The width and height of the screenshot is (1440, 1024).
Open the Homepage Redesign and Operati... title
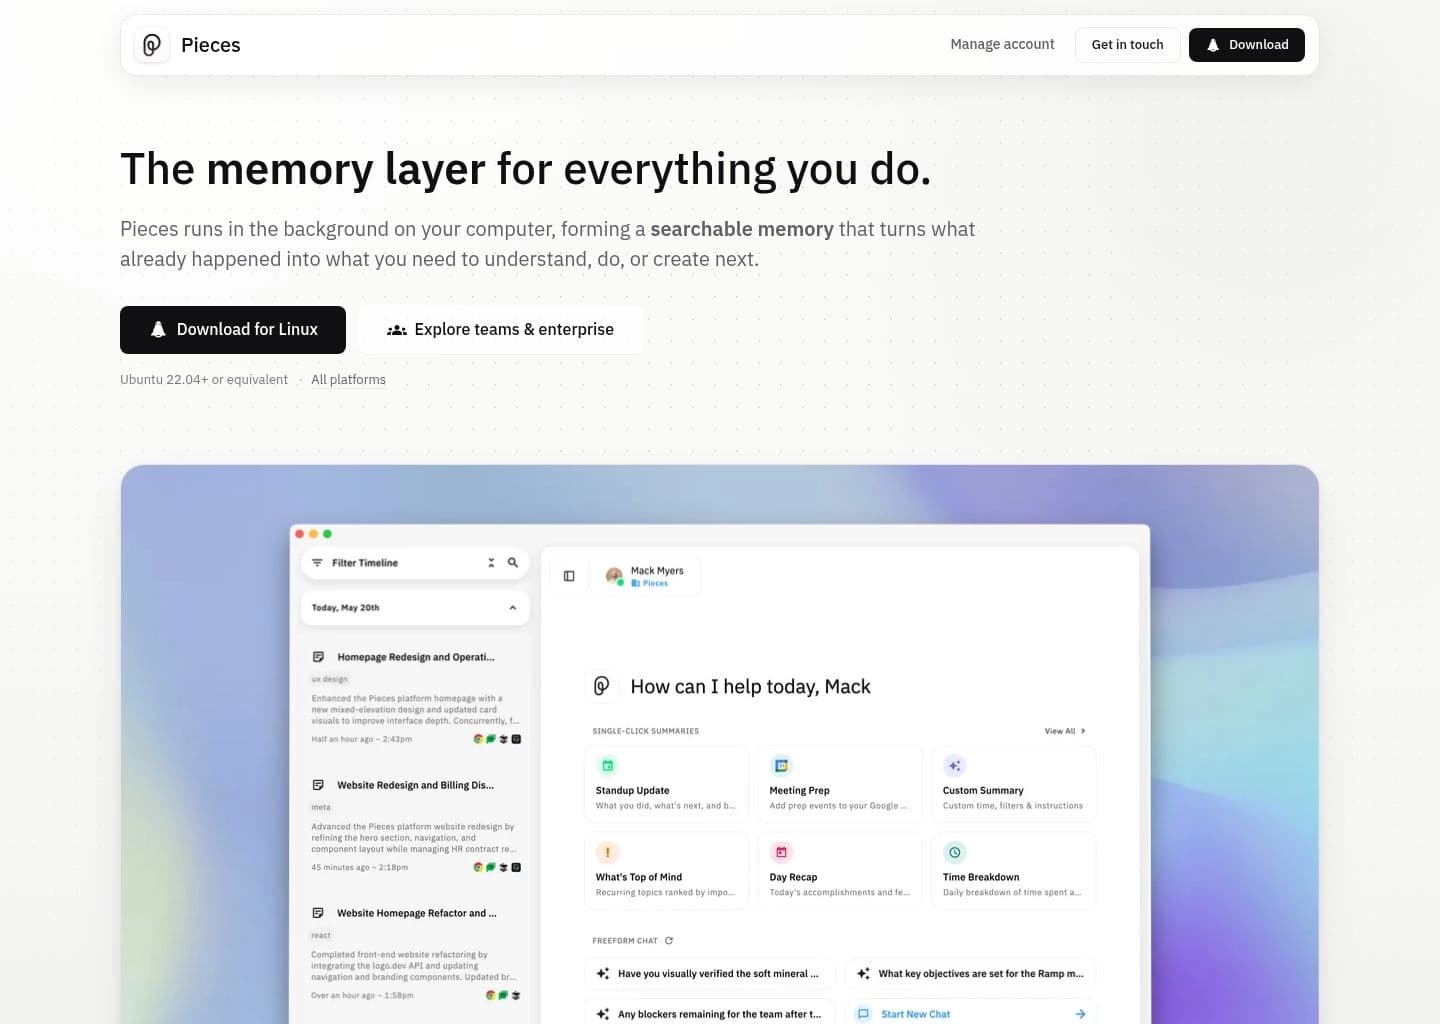pyautogui.click(x=416, y=657)
